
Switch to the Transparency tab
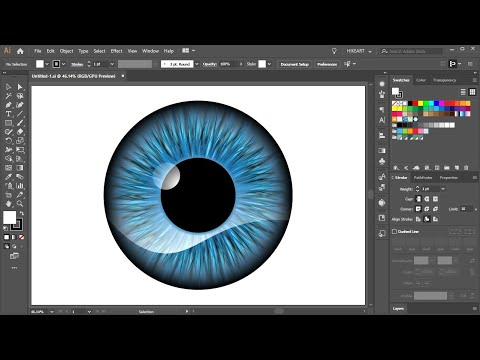(x=444, y=80)
